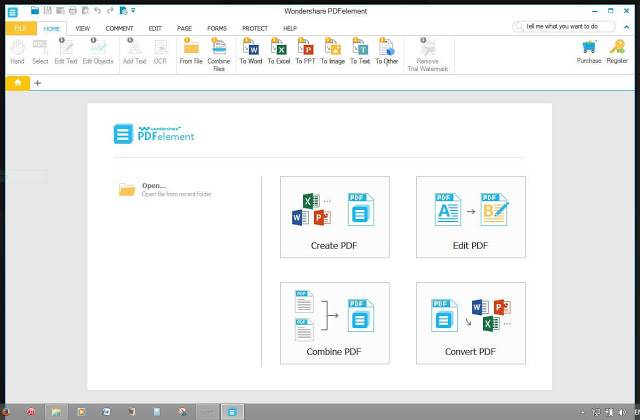Click the Open... recent folder link
Viewport: 640px width, 420px height.
(166, 189)
